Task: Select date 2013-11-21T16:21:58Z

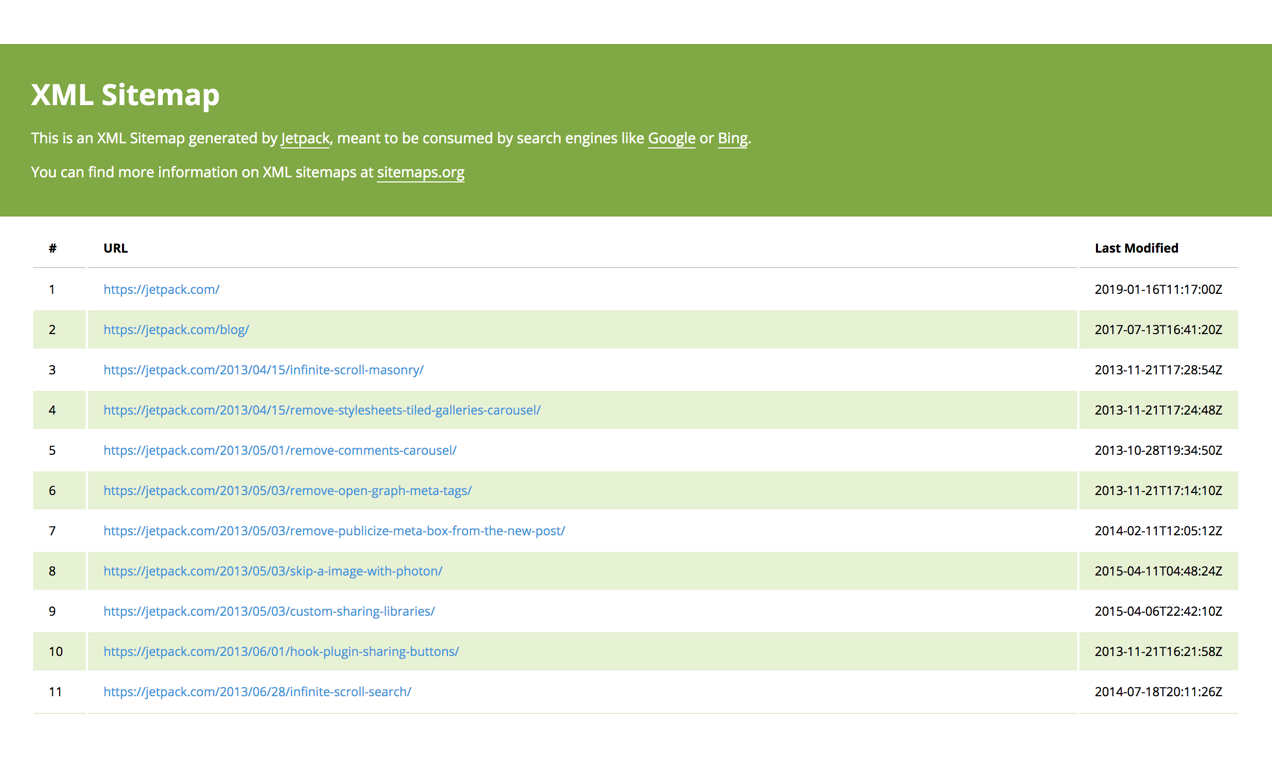Action: [1158, 651]
